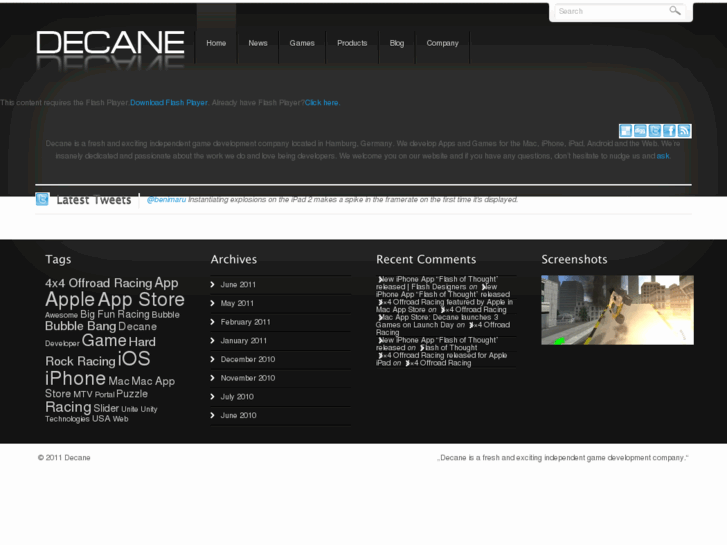Open 'Mac App Store: Decane launches 3 Games' comment
727x545 pixels.
point(437,321)
